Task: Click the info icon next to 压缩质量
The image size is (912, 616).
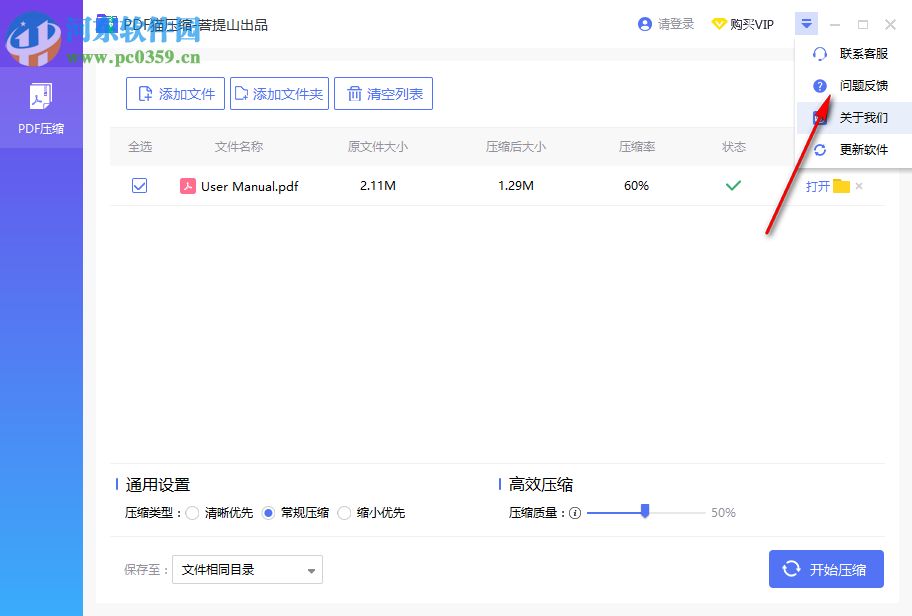Action: click(x=575, y=512)
